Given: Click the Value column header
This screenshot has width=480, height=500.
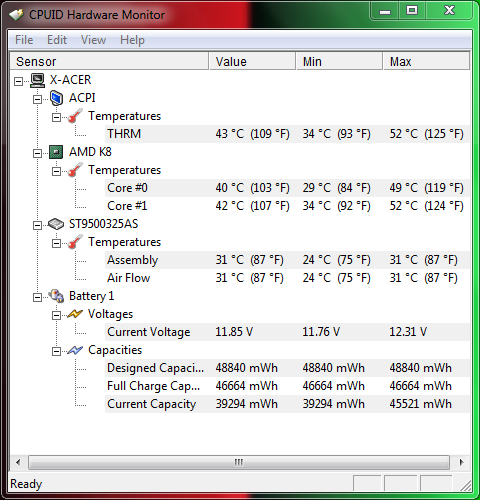Looking at the screenshot, I should coord(252,61).
